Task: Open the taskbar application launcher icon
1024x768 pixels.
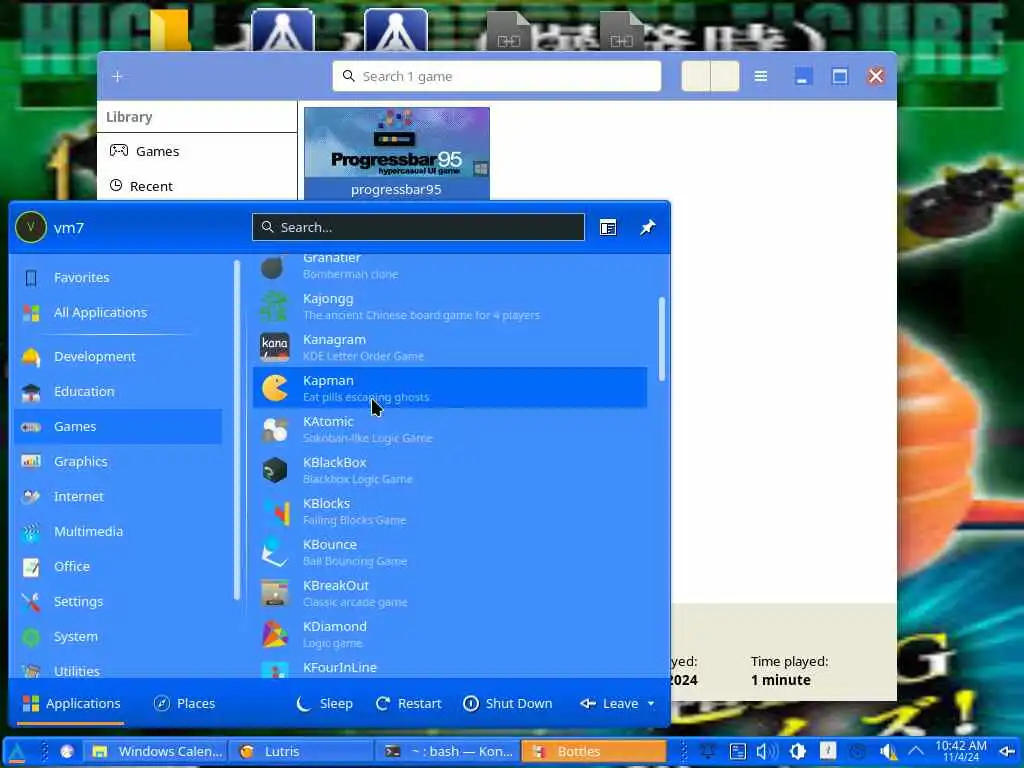Action: 16,752
